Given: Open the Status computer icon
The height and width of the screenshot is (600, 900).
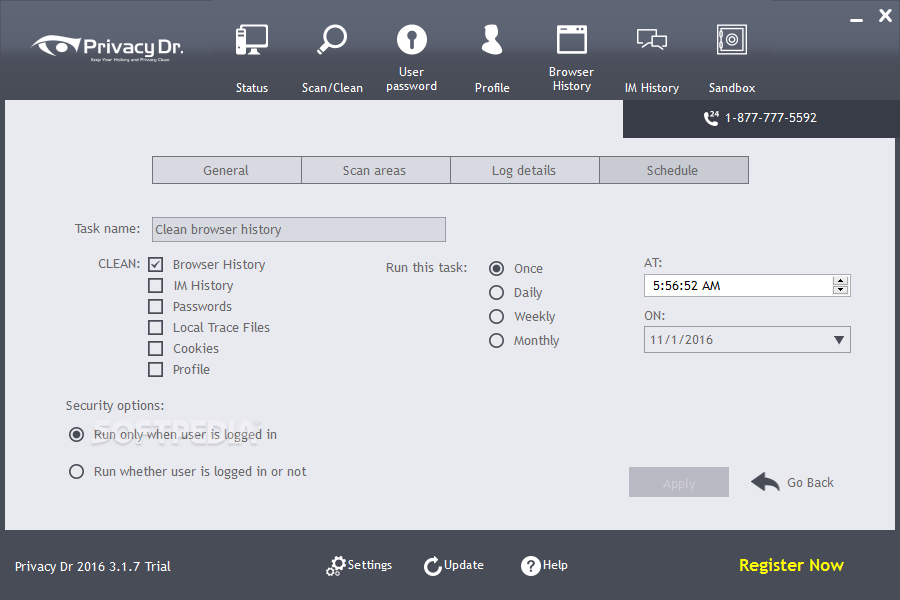Looking at the screenshot, I should point(251,40).
